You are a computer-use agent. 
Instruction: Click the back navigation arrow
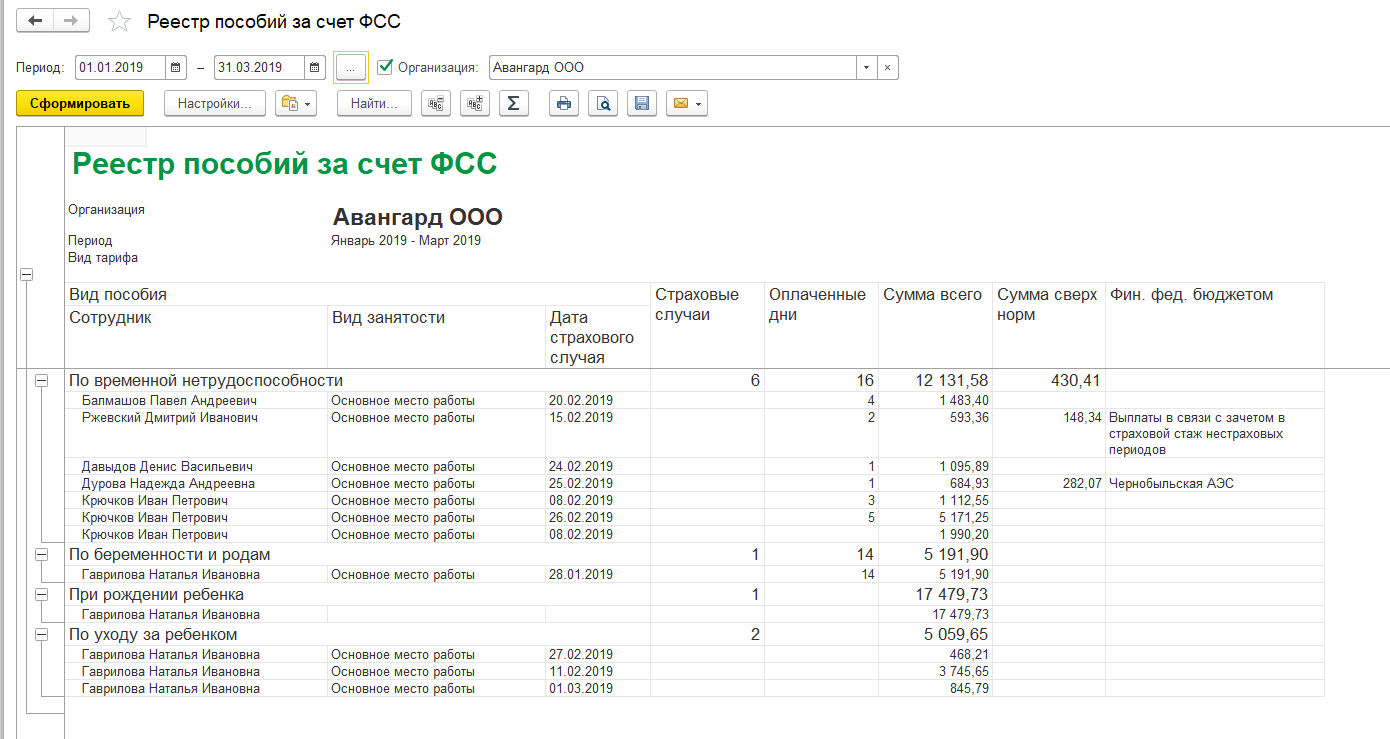35,21
